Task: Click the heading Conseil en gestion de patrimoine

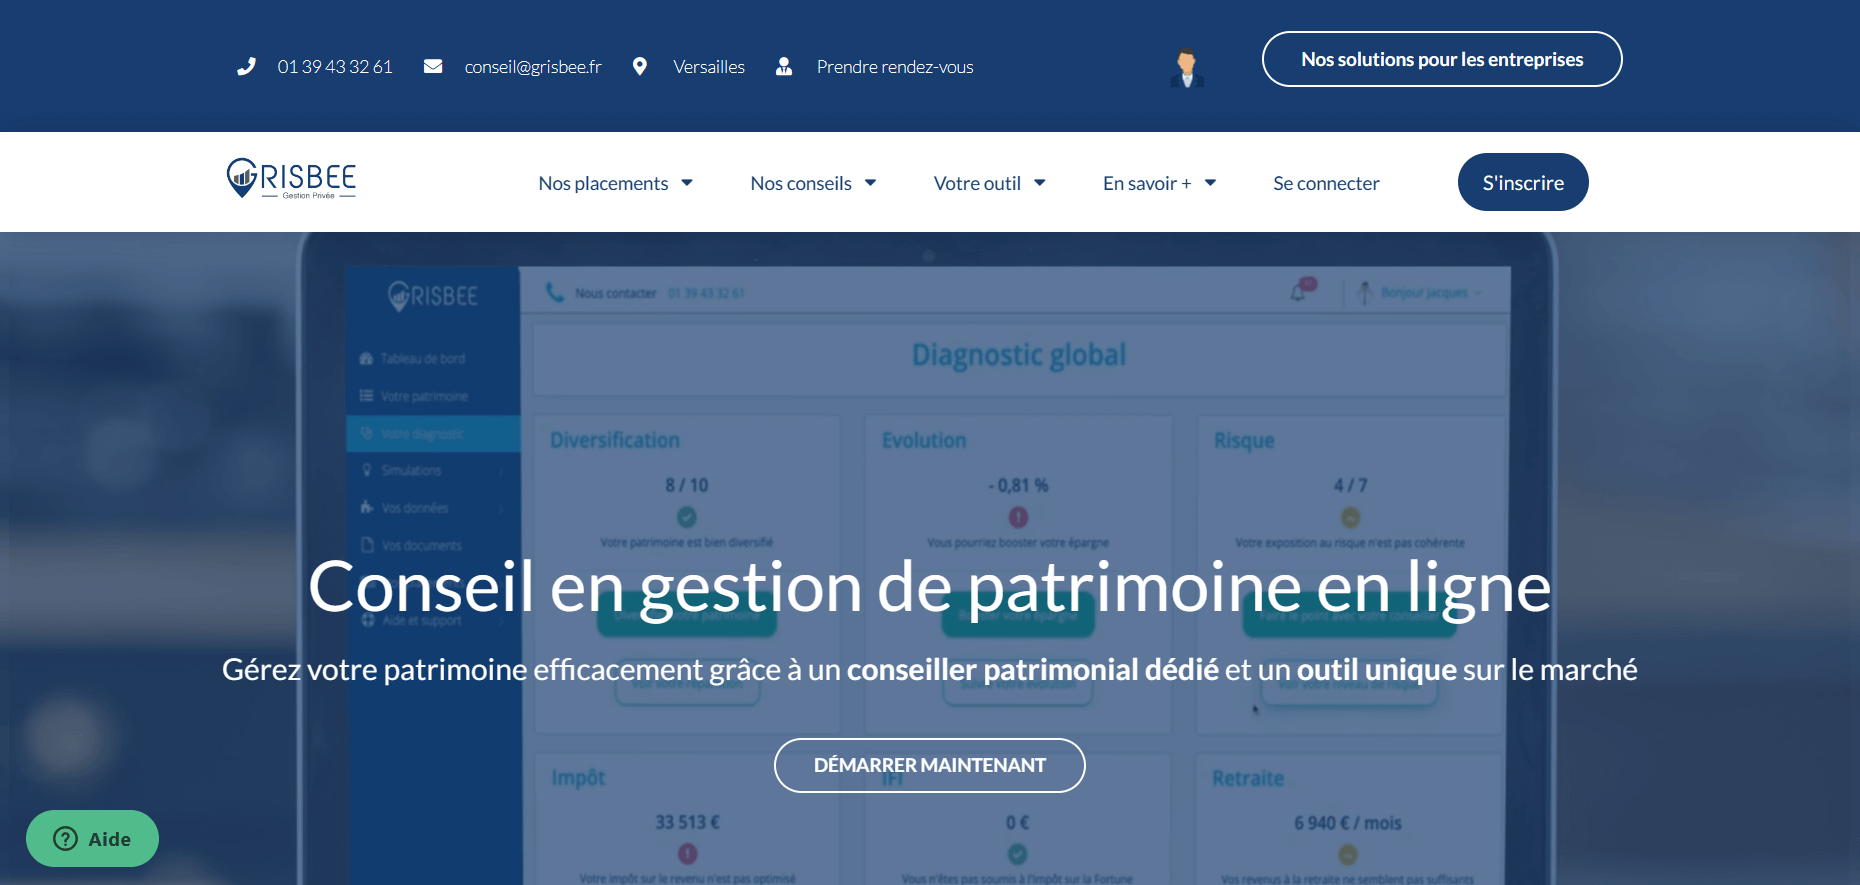Action: point(929,587)
